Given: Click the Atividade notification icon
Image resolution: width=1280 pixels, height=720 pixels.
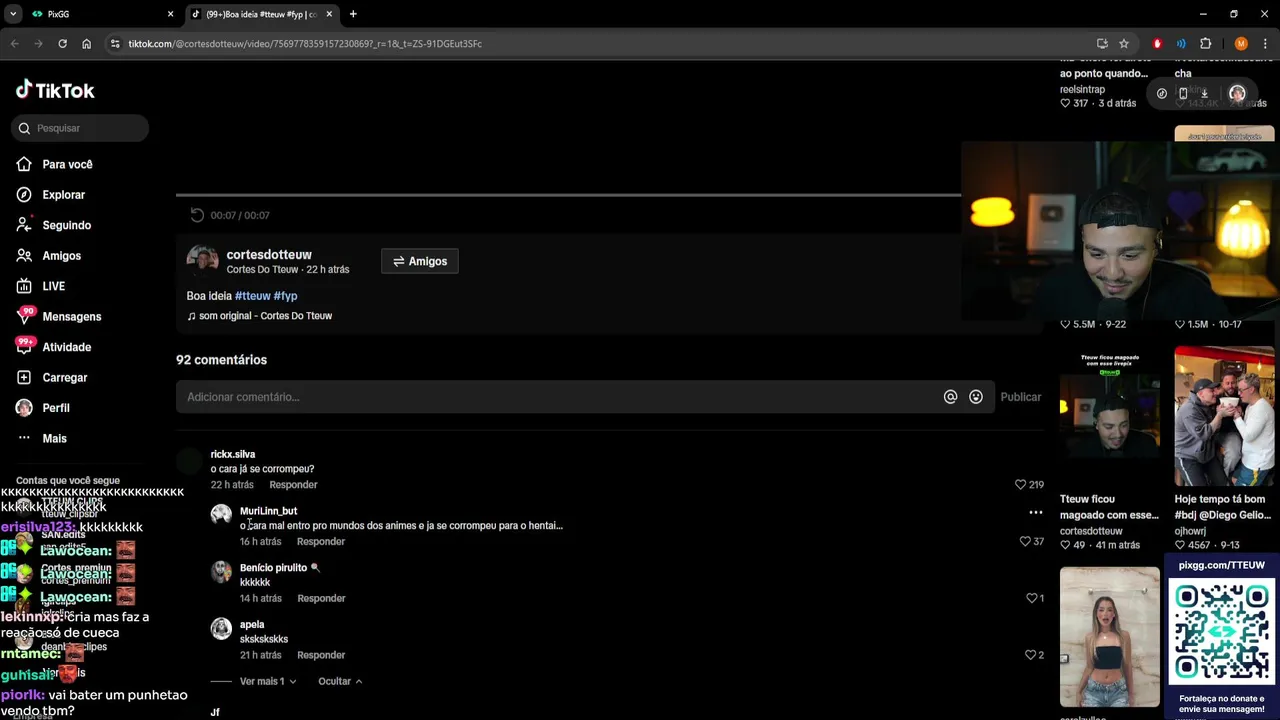Looking at the screenshot, I should (24, 346).
